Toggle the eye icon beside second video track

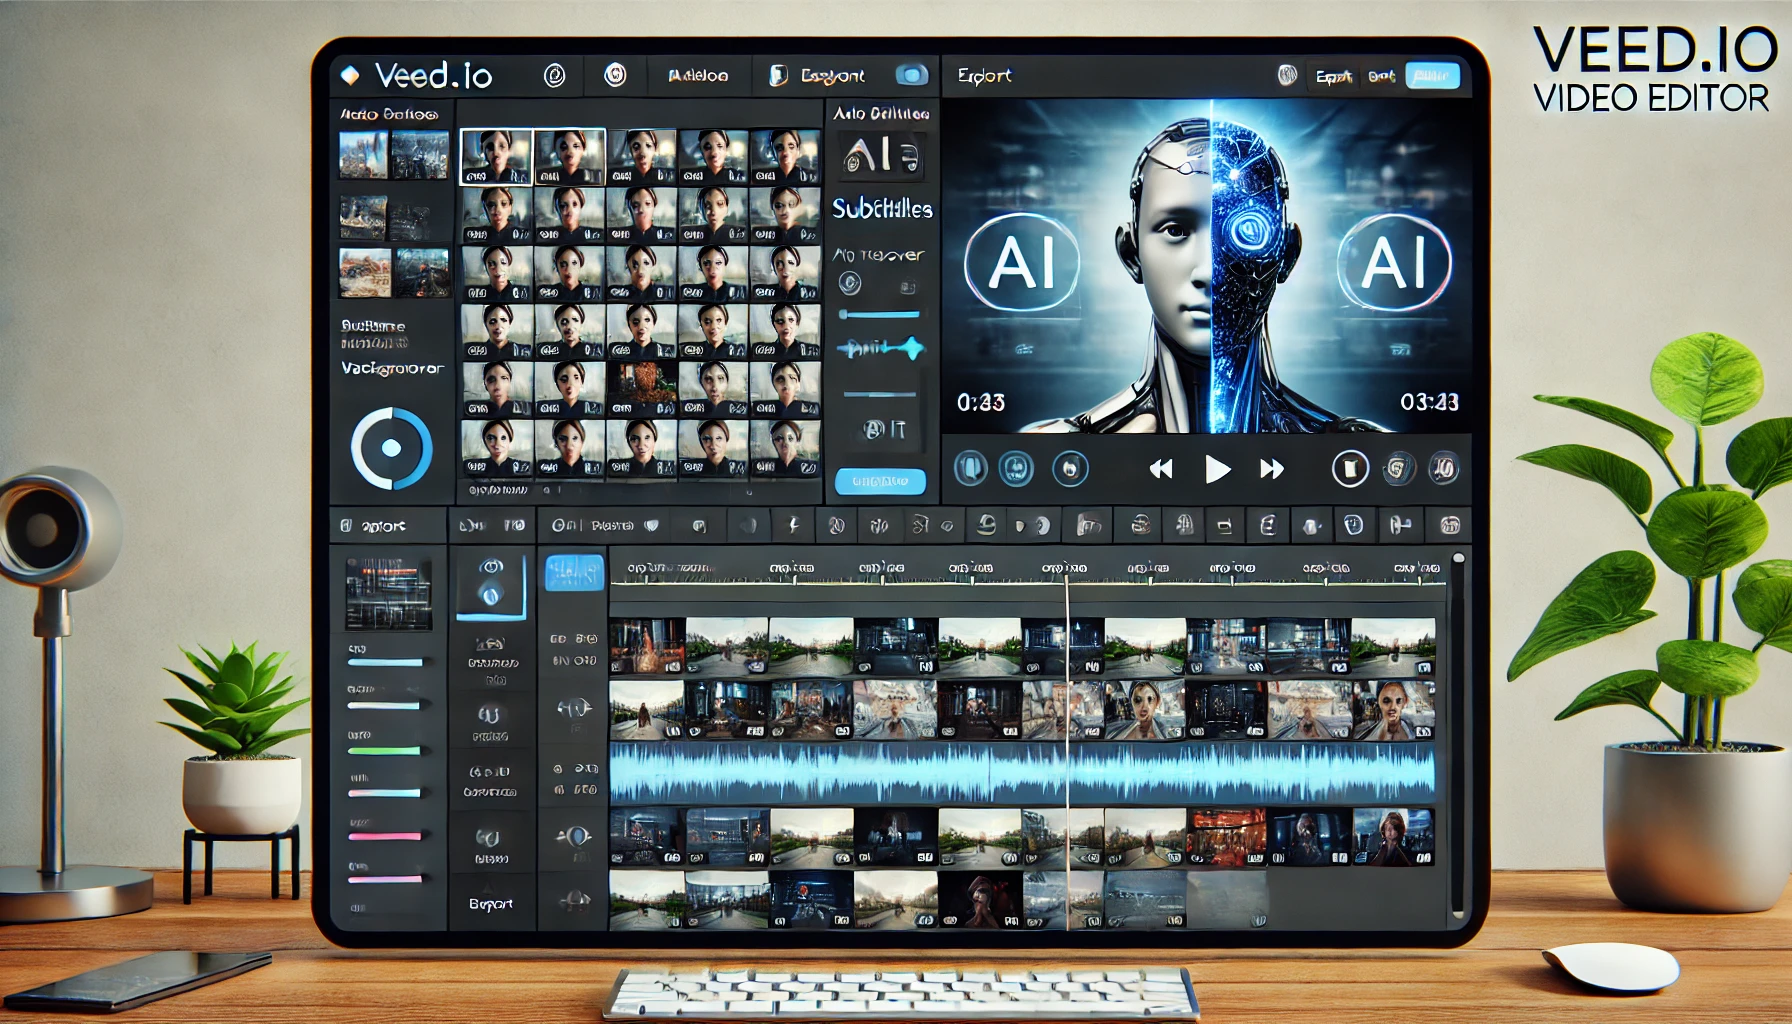click(x=574, y=709)
